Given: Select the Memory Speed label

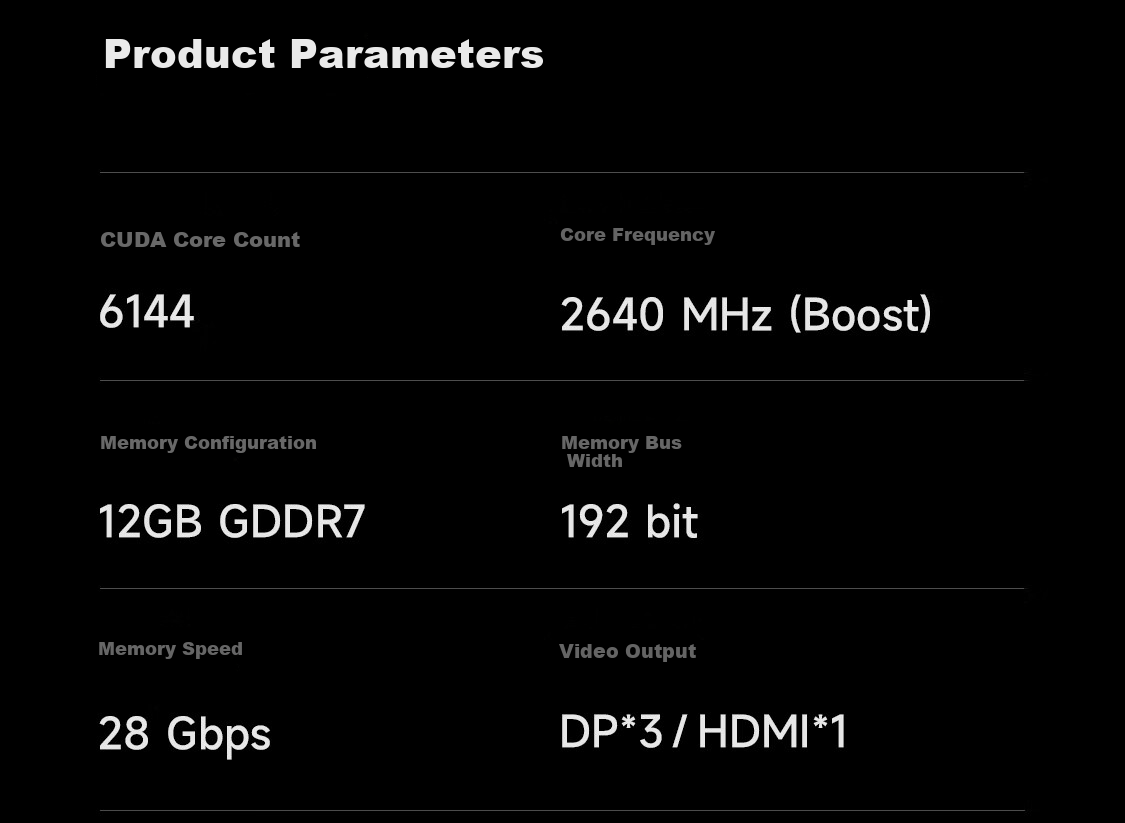Looking at the screenshot, I should (170, 649).
